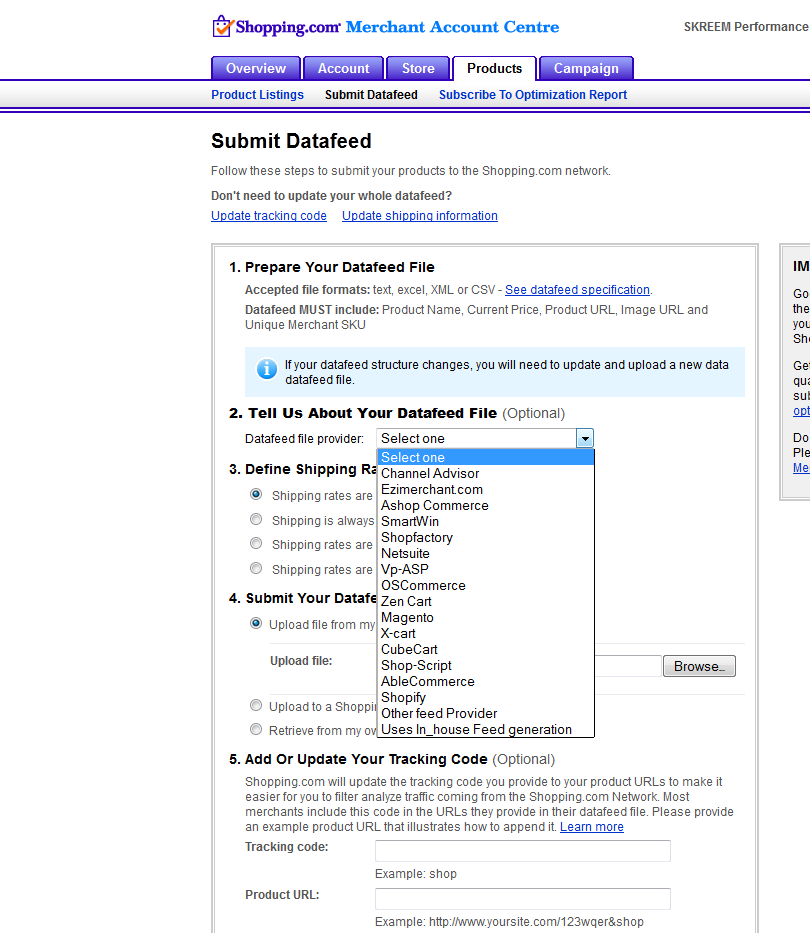
Task: Click Learn more link
Action: click(x=592, y=827)
